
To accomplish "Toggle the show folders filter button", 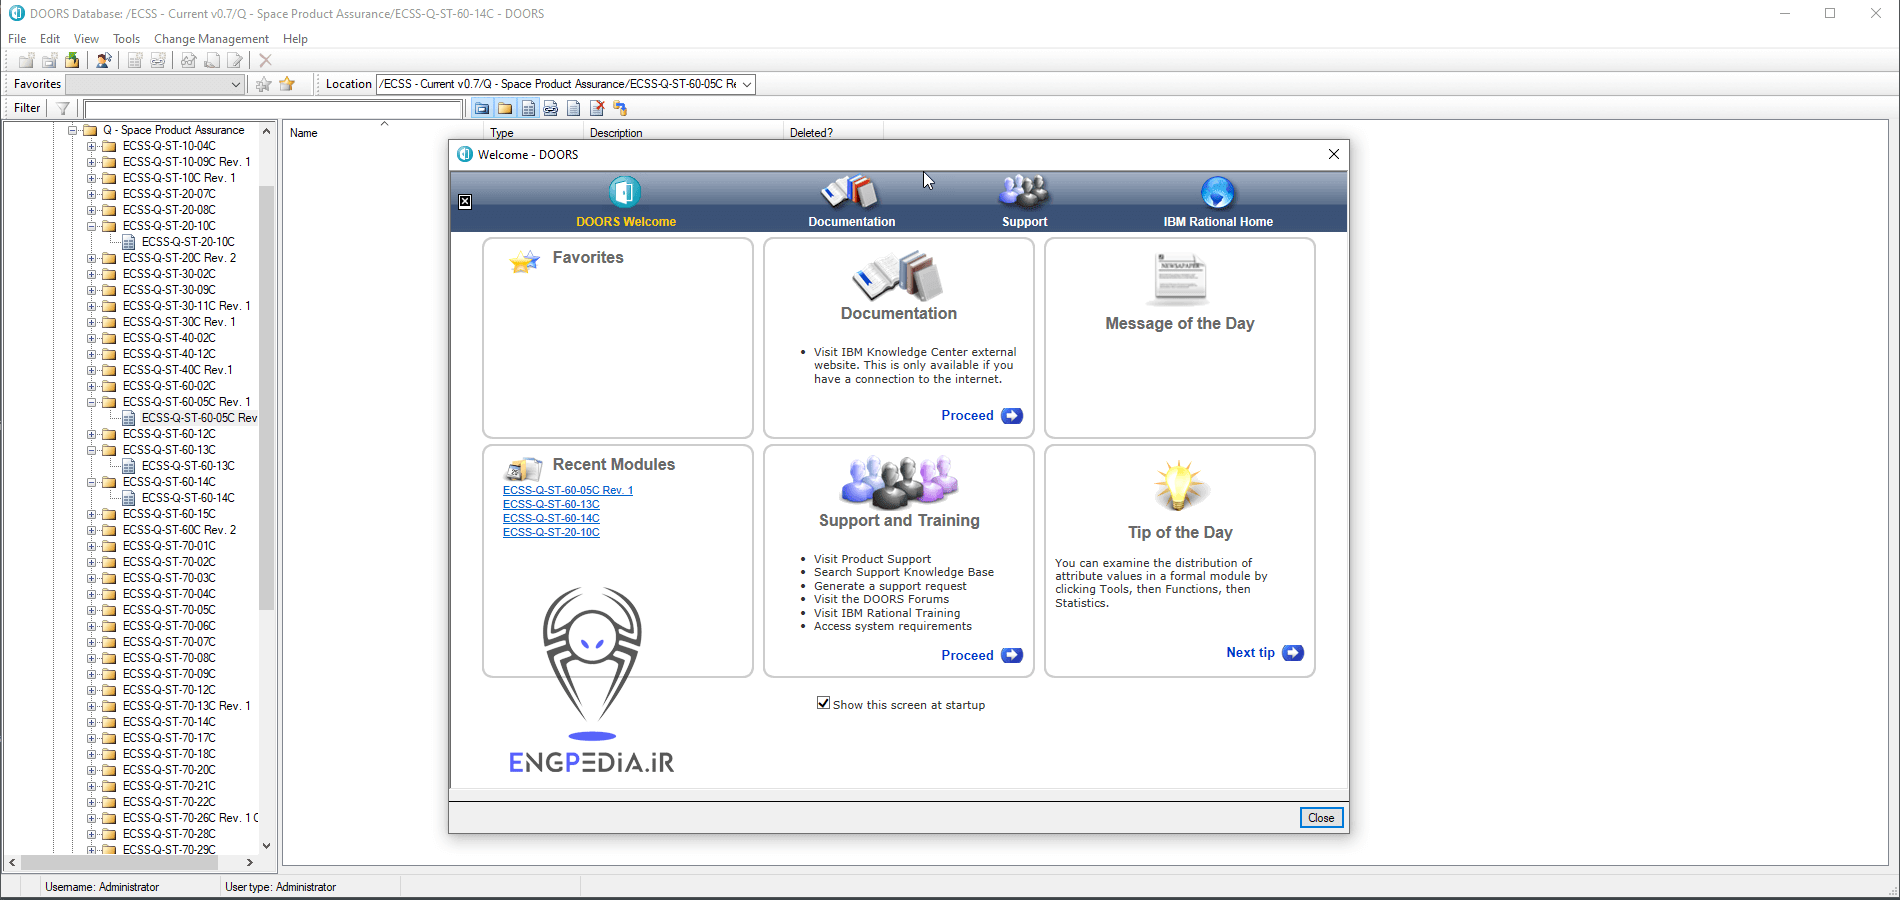I will [505, 108].
